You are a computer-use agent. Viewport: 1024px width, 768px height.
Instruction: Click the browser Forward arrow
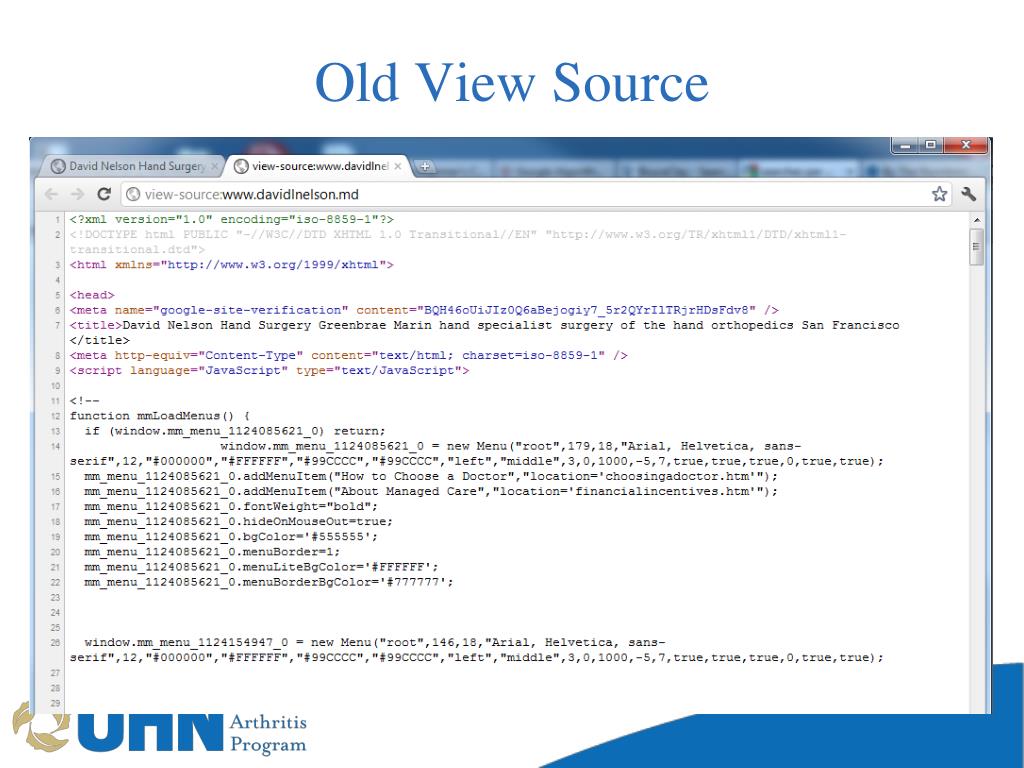[x=76, y=193]
